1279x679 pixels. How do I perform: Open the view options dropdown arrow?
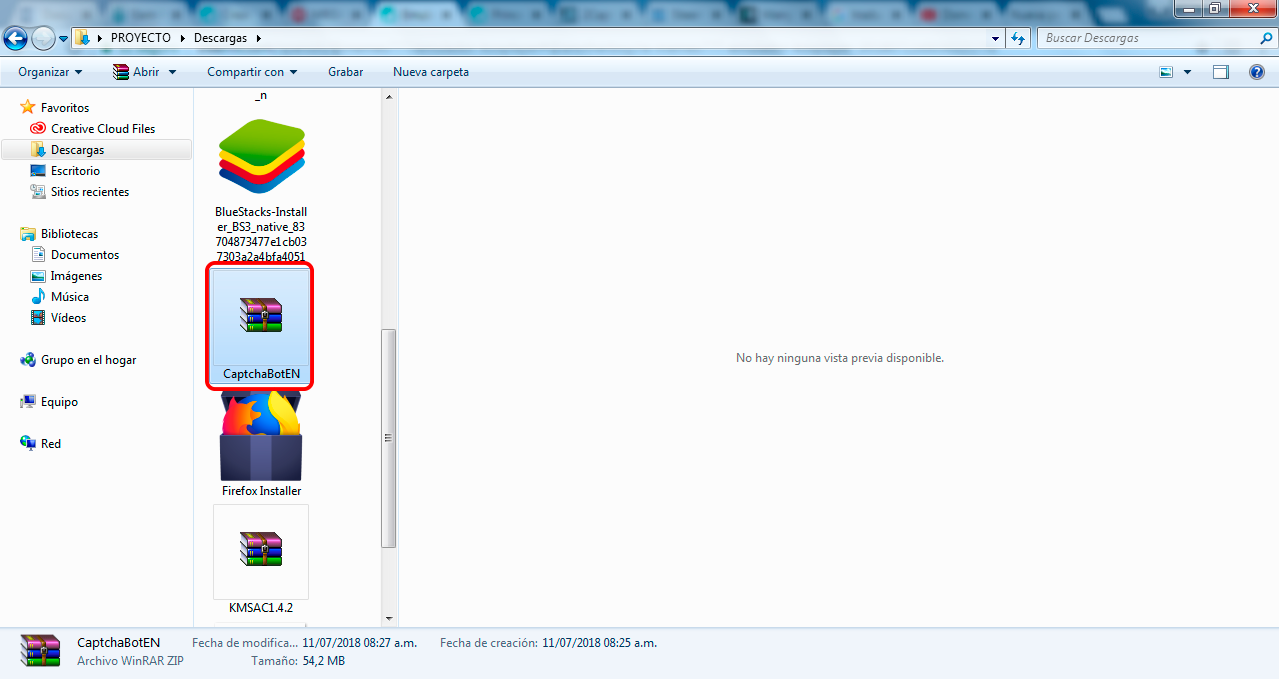point(1187,72)
